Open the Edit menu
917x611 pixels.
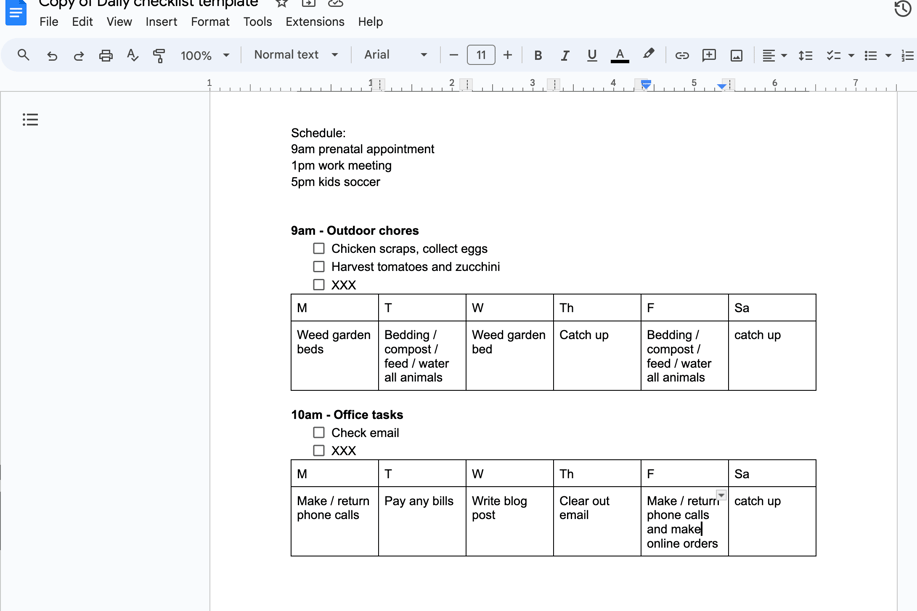pos(82,22)
